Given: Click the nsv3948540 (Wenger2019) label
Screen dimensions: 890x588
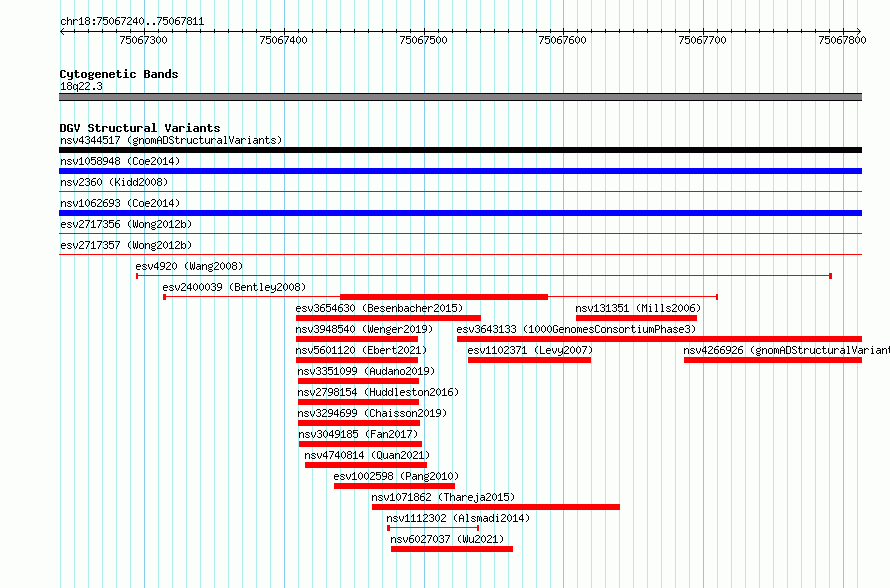Looking at the screenshot, I should 364,329.
